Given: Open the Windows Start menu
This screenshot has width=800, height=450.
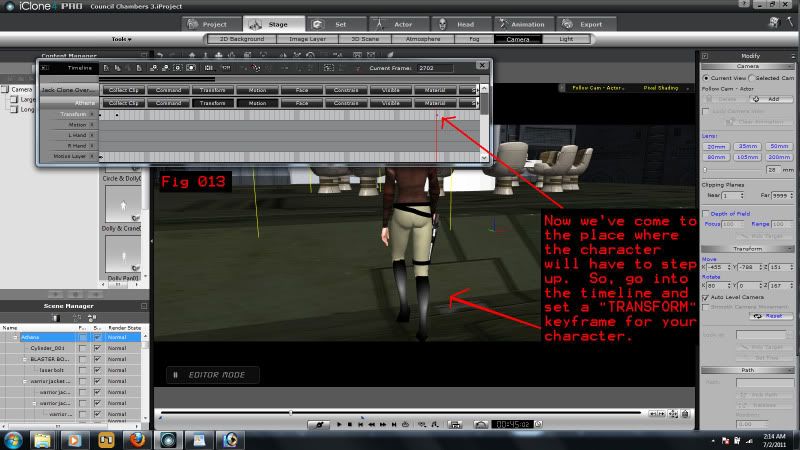Looking at the screenshot, I should (13, 440).
